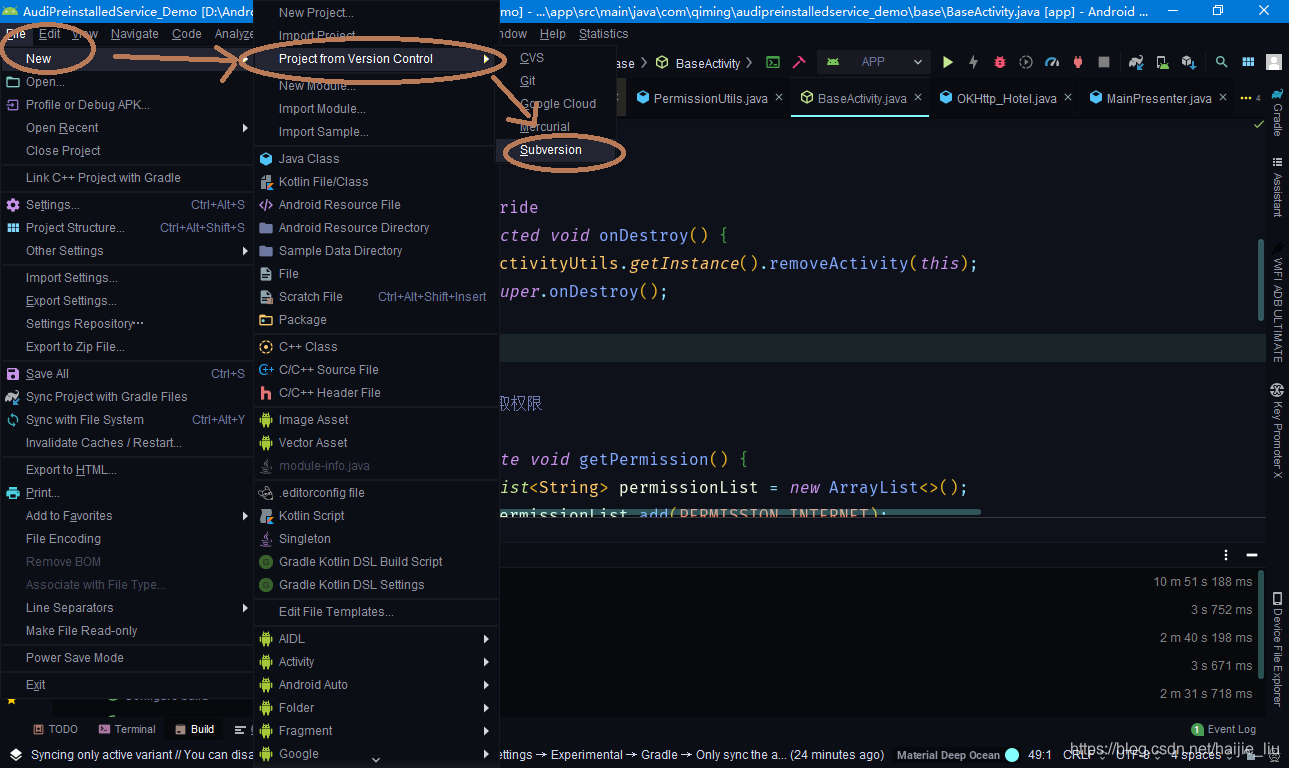This screenshot has width=1289, height=768.
Task: Select Google Cloud in version control submenu
Action: tap(556, 104)
